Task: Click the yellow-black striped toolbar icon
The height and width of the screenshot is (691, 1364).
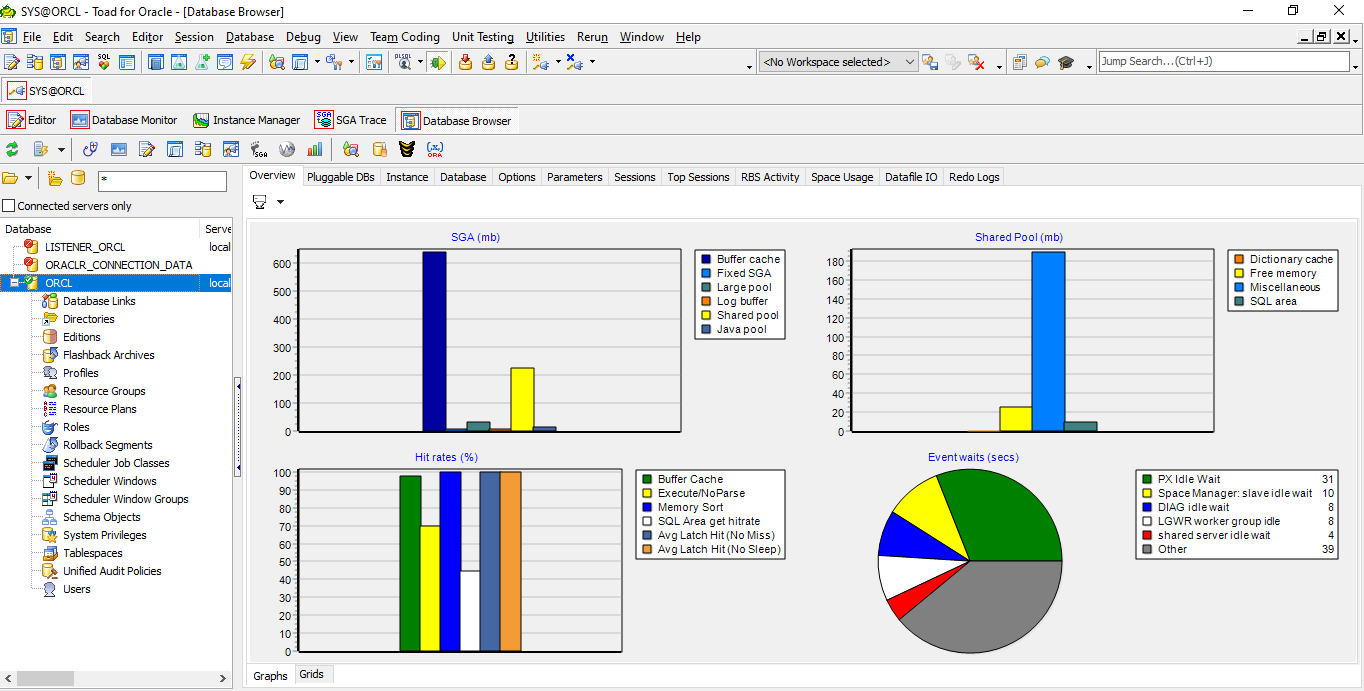Action: pyautogui.click(x=406, y=149)
